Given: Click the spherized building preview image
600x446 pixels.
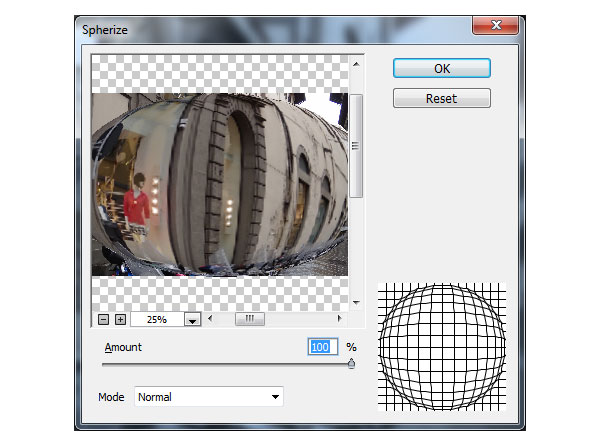Looking at the screenshot, I should pyautogui.click(x=220, y=184).
